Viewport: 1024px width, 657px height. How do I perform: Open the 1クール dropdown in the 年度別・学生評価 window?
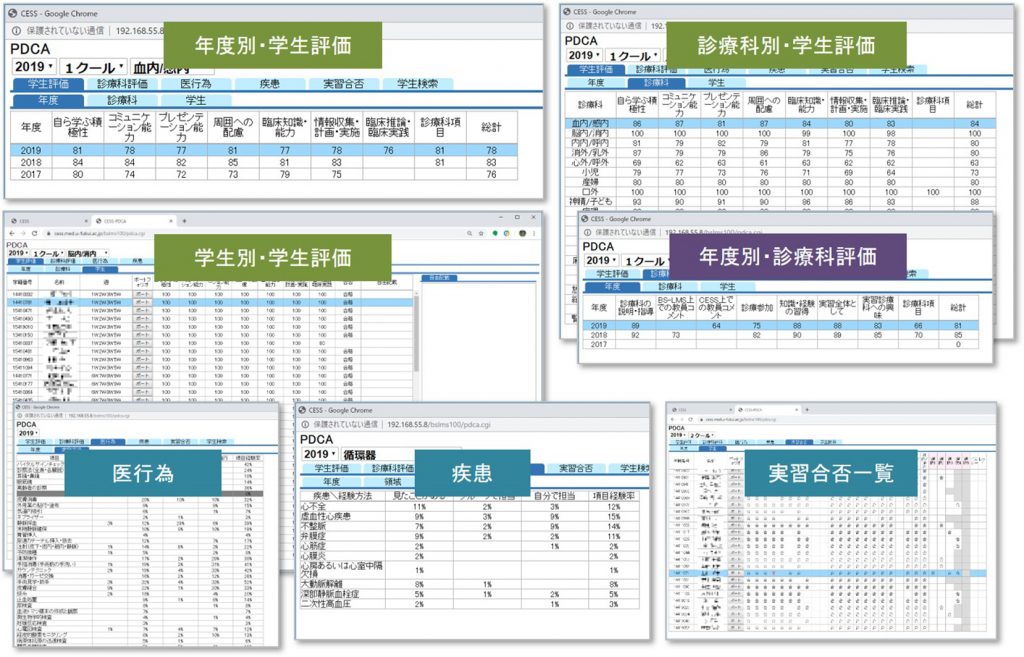[x=93, y=67]
